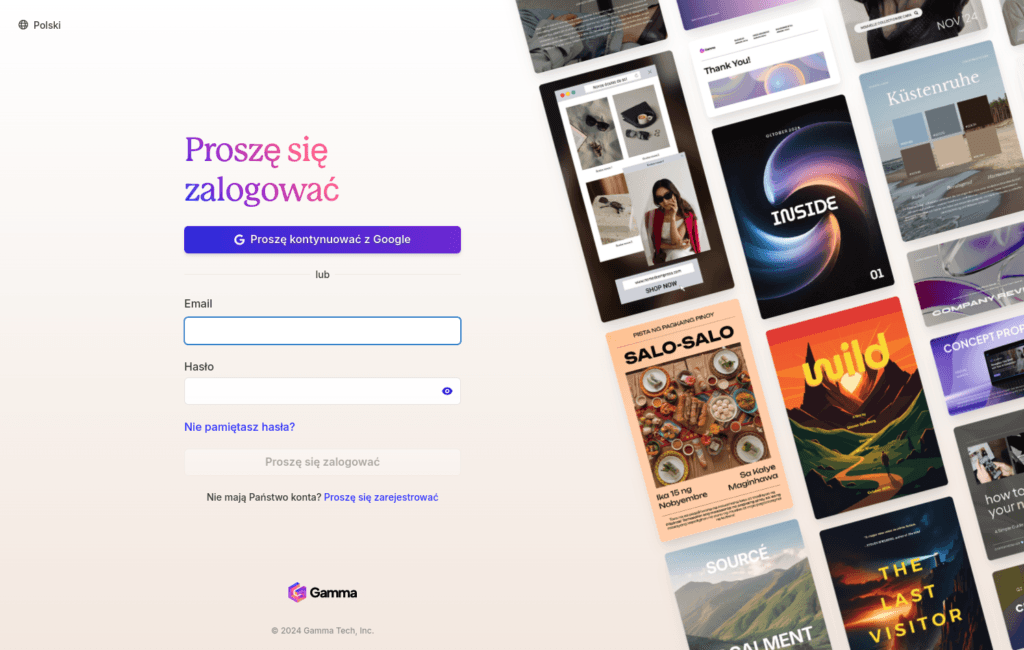The width and height of the screenshot is (1024, 650).
Task: Select the INSIDE swirl template thumbnail
Action: click(x=803, y=206)
